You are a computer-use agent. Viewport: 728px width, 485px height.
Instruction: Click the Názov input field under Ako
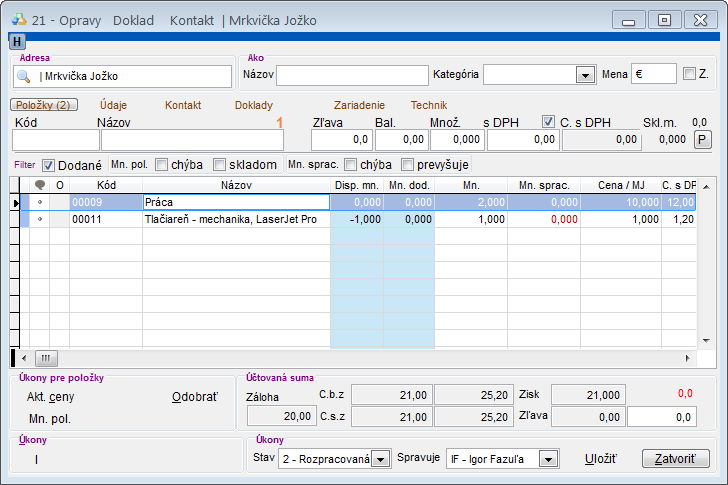(x=351, y=75)
